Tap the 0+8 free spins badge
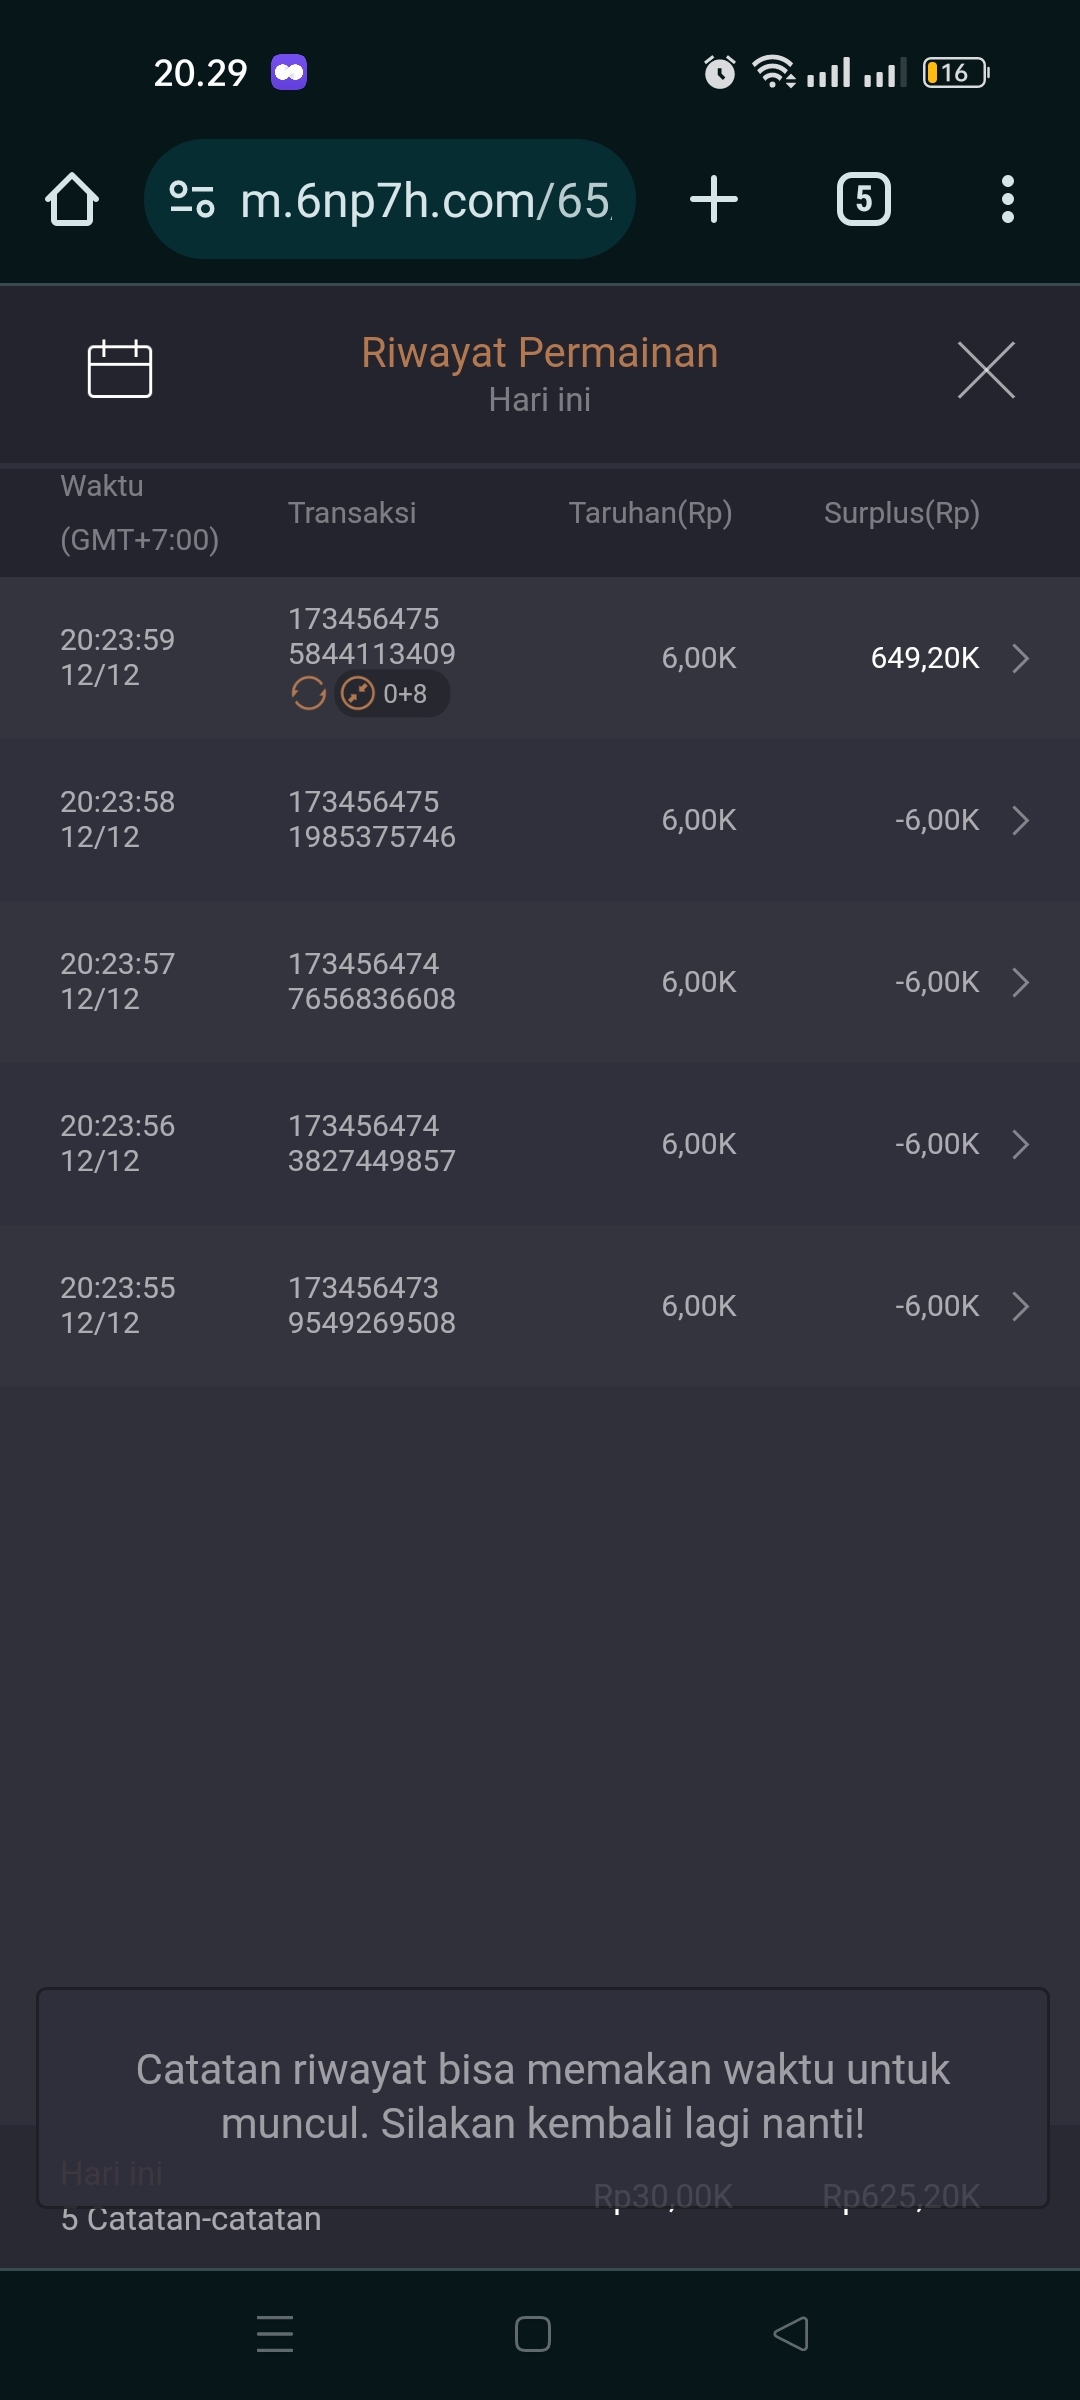The width and height of the screenshot is (1080, 2400). [x=391, y=693]
